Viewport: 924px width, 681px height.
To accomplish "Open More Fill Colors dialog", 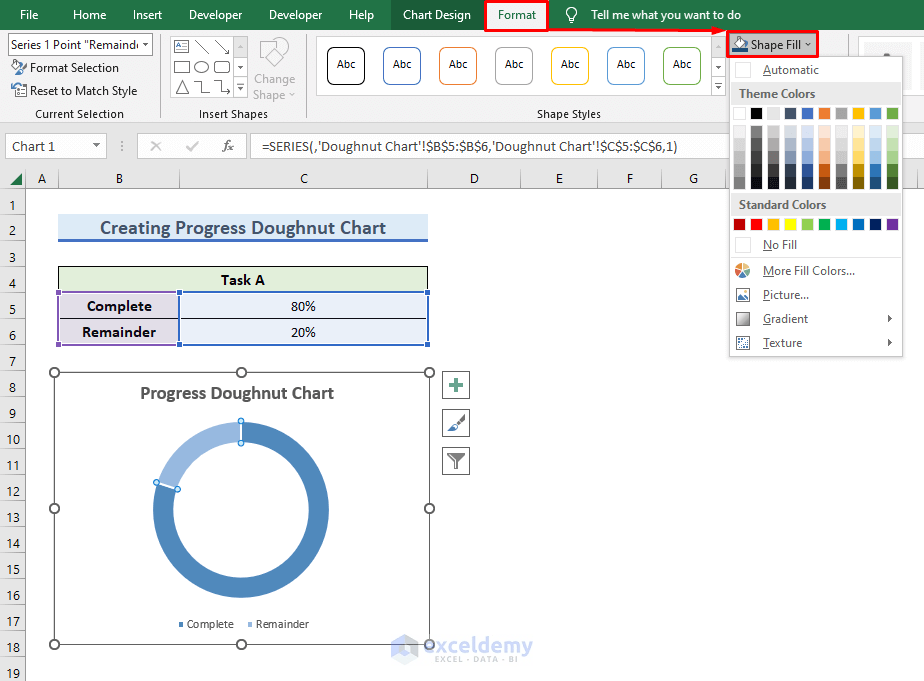I will (808, 270).
